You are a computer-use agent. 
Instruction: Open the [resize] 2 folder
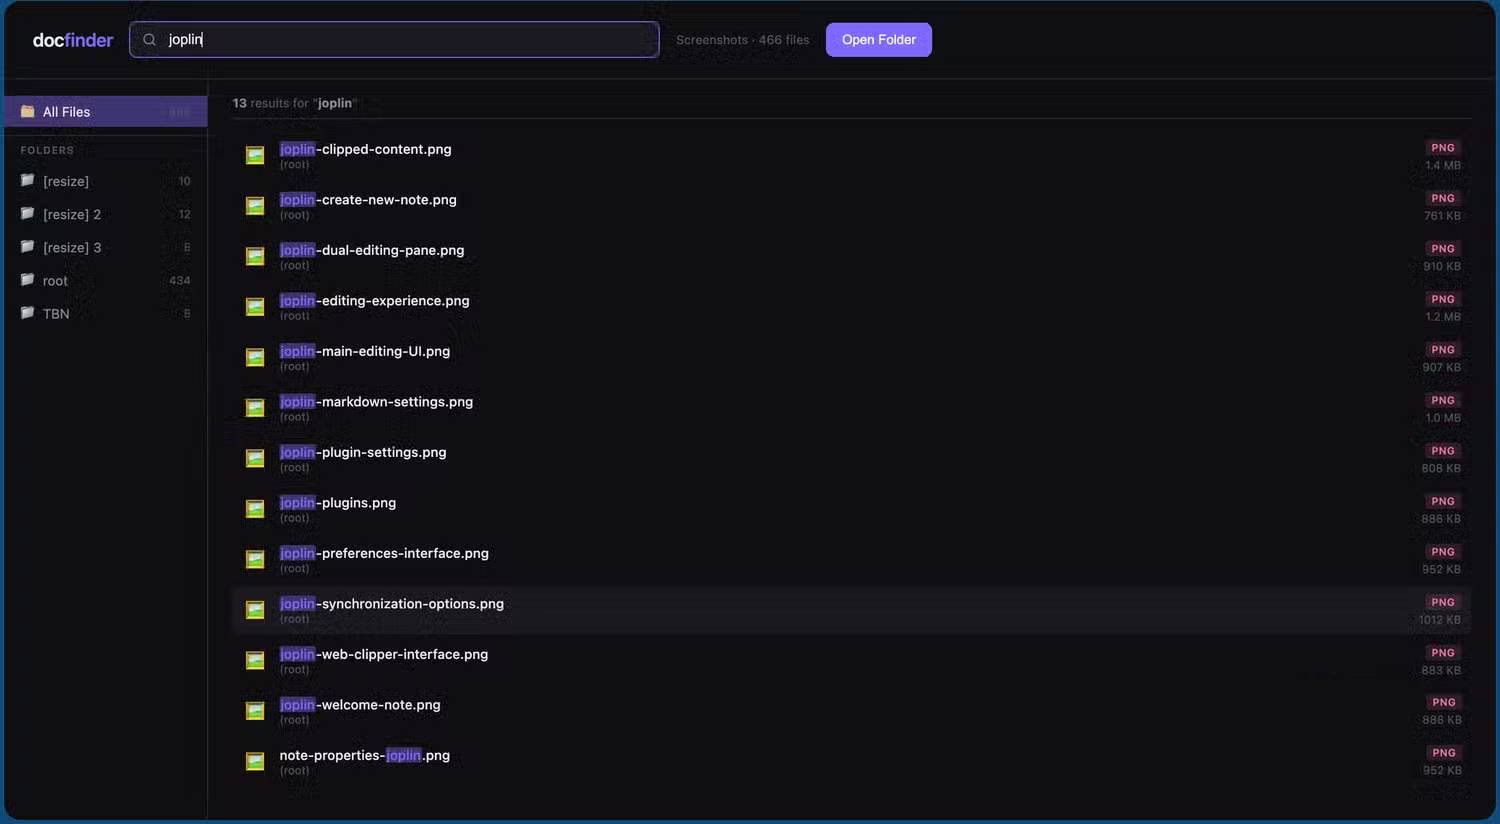point(106,214)
